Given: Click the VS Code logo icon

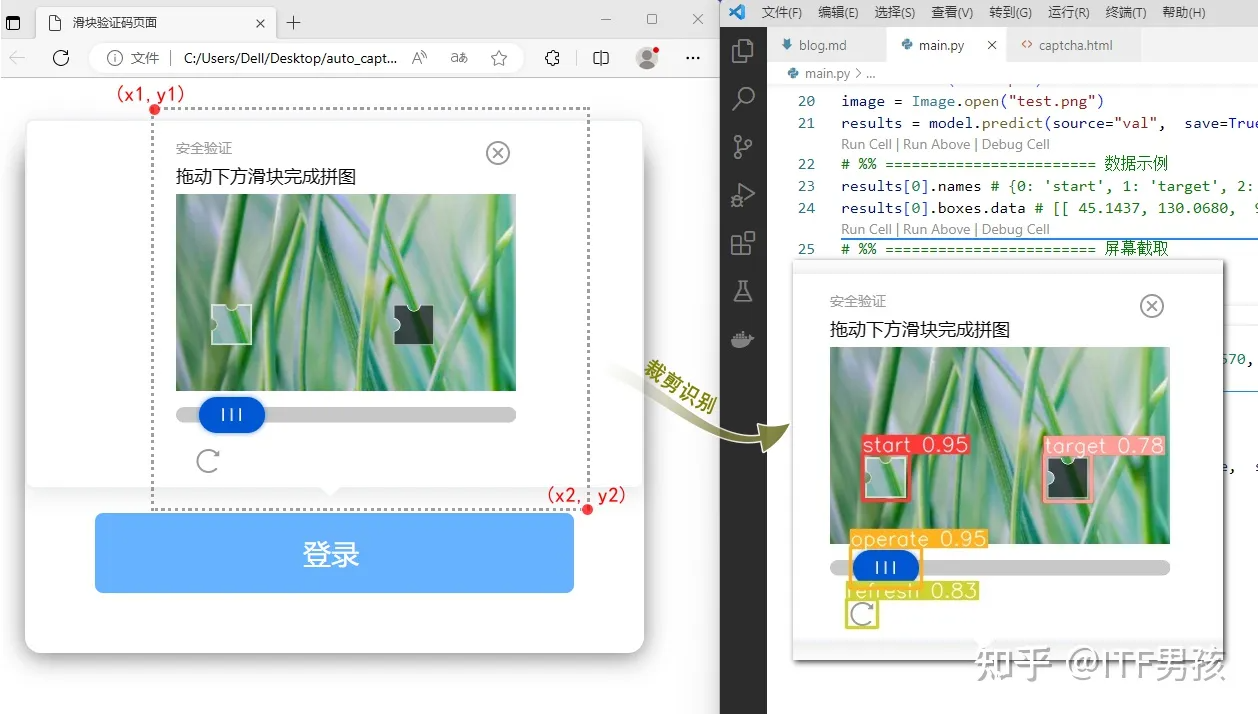Looking at the screenshot, I should pyautogui.click(x=737, y=12).
